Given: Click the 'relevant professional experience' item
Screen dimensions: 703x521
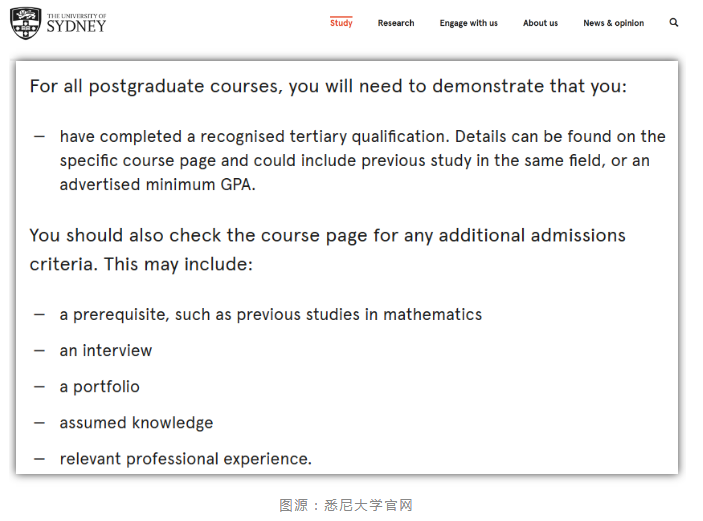Looking at the screenshot, I should 186,459.
